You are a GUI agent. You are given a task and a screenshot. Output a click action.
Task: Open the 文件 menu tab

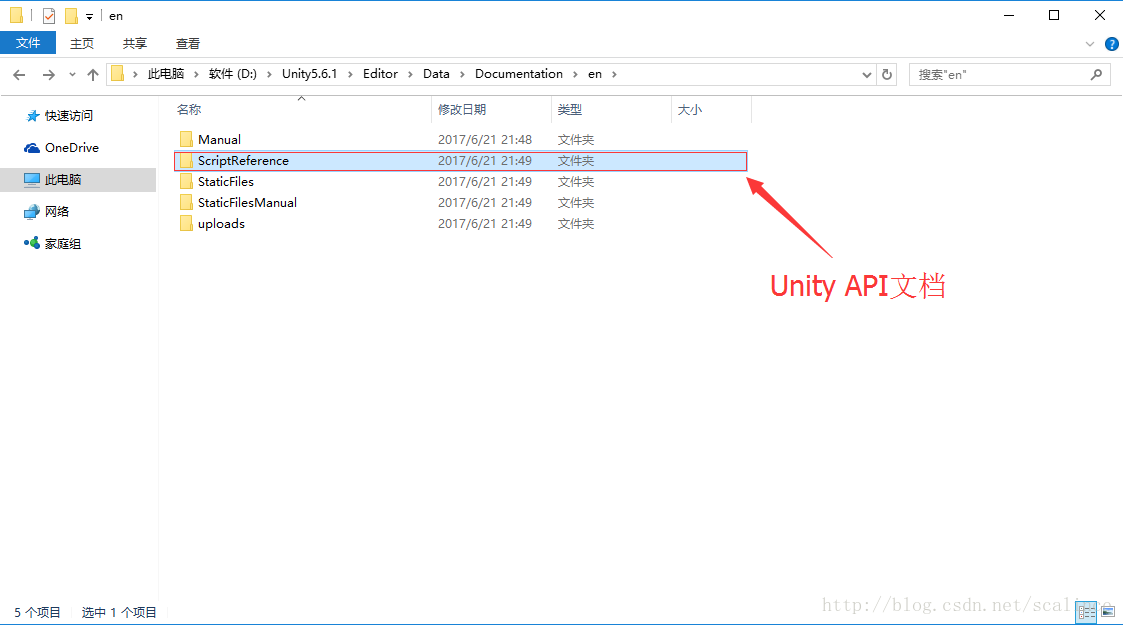[28, 43]
